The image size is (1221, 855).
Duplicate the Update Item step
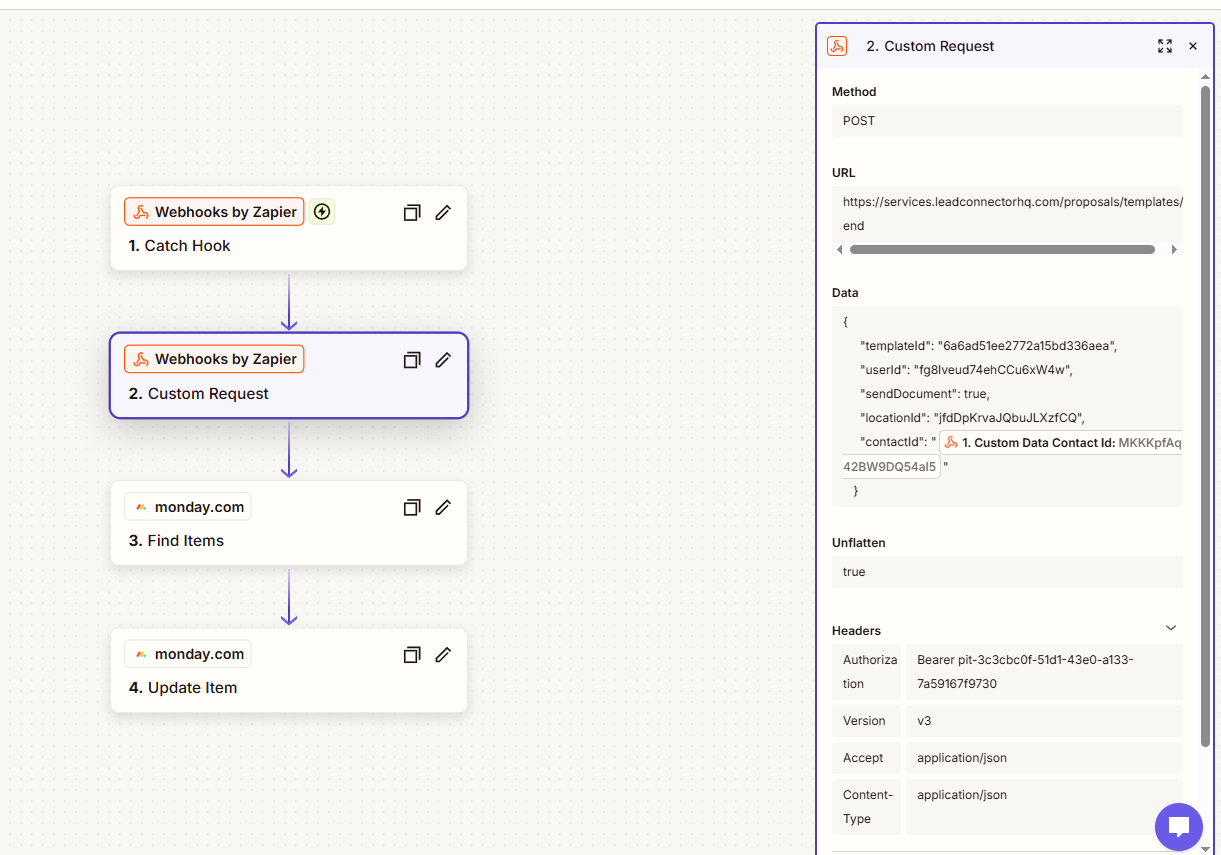412,655
